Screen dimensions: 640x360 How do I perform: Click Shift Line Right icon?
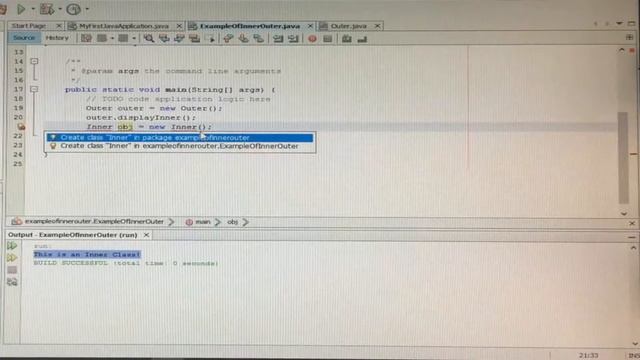tap(293, 38)
